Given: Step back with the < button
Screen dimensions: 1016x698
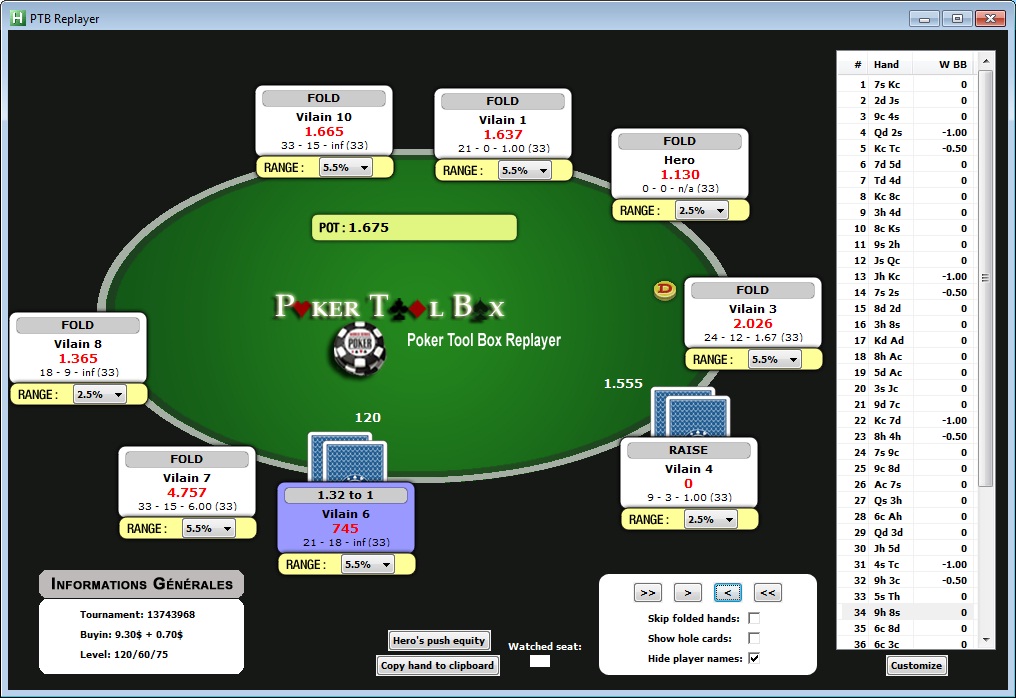Looking at the screenshot, I should coord(728,592).
